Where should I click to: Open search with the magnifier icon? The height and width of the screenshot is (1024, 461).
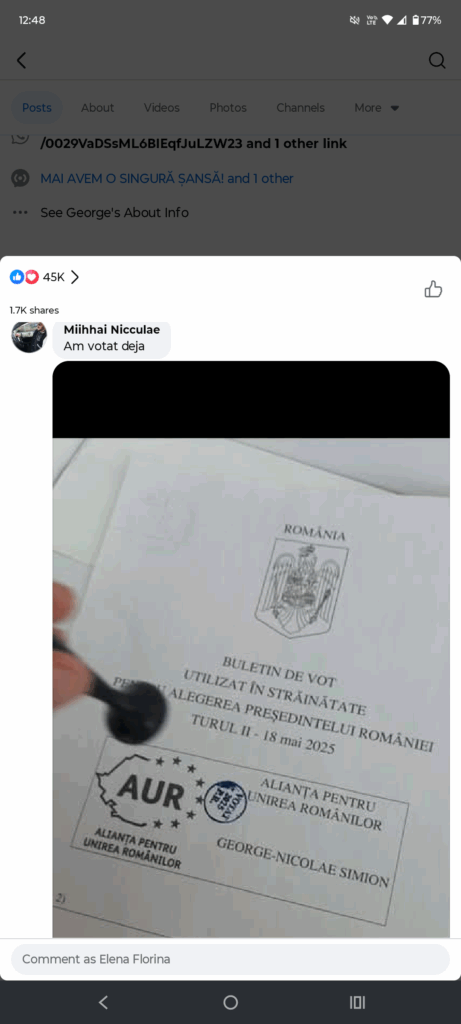437,61
